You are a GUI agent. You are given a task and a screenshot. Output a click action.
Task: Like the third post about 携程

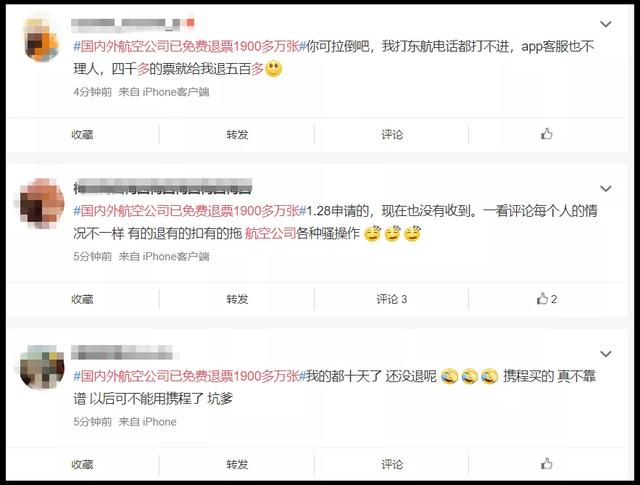547,464
